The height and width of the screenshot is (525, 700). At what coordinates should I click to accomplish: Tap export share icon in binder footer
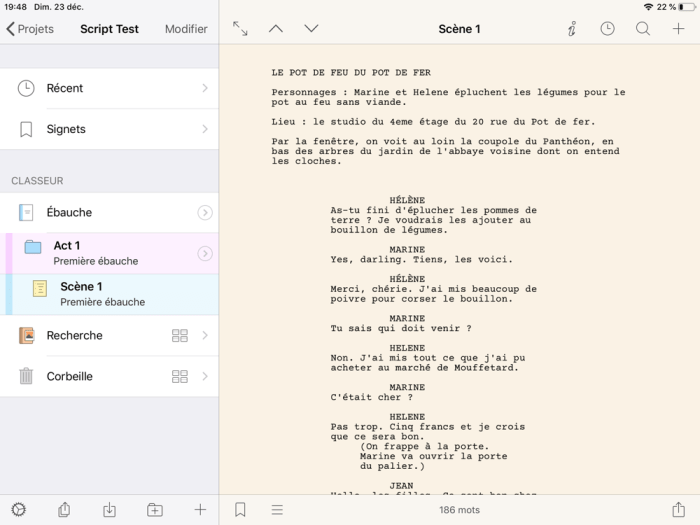pos(64,509)
